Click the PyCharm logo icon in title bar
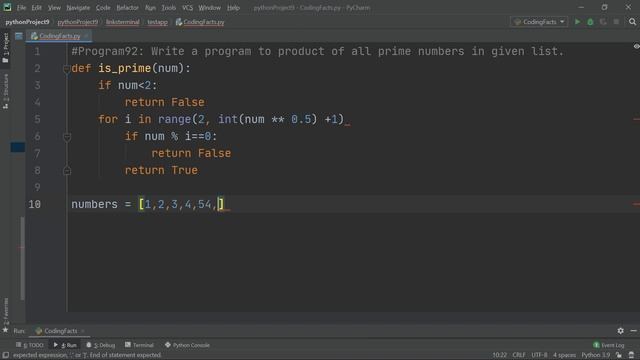The height and width of the screenshot is (360, 640). [x=7, y=7]
